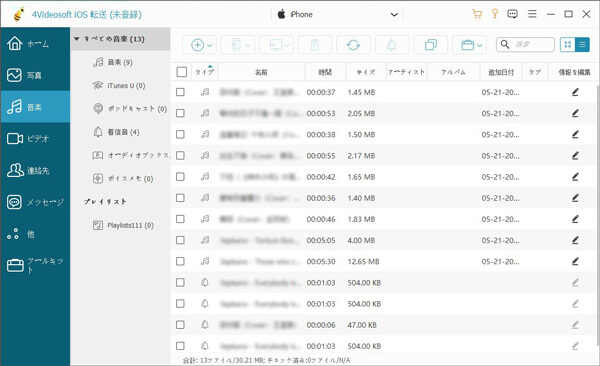The height and width of the screenshot is (366, 600).
Task: Check the row with duration 00:00:53
Action: [x=180, y=113]
